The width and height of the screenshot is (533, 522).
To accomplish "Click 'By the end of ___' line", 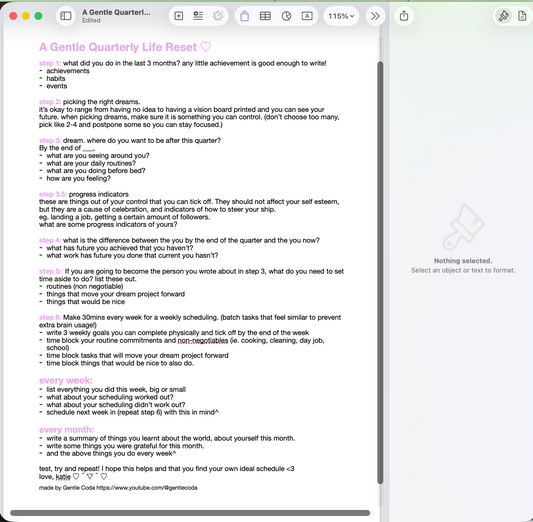I will click(67, 148).
